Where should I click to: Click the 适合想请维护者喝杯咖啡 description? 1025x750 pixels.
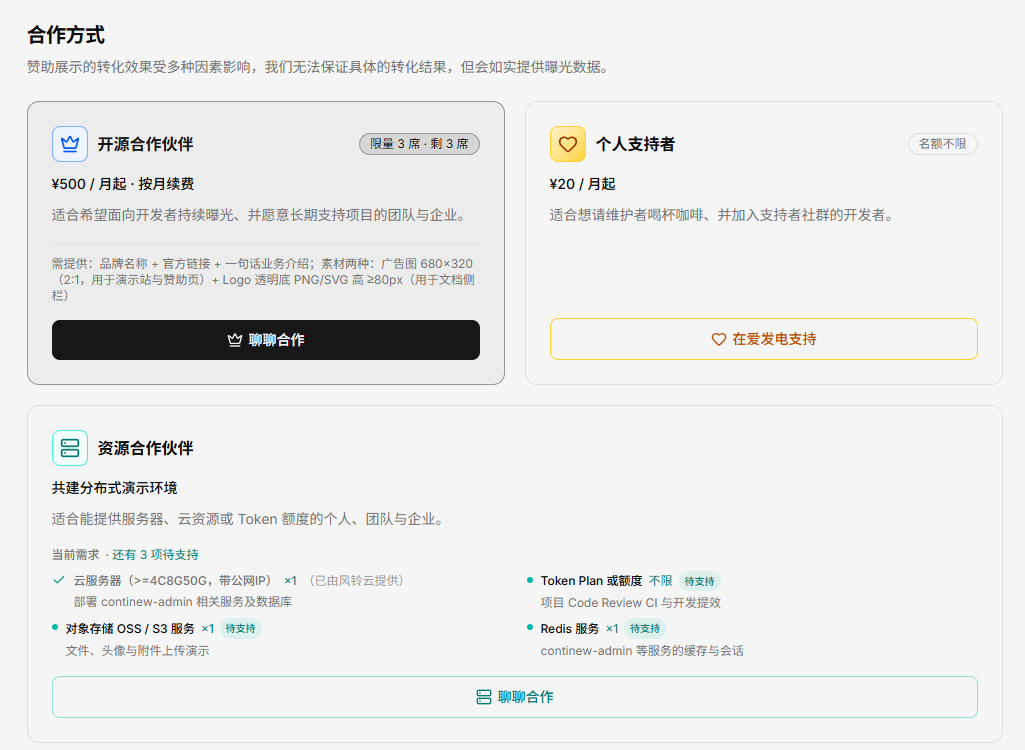(x=724, y=215)
